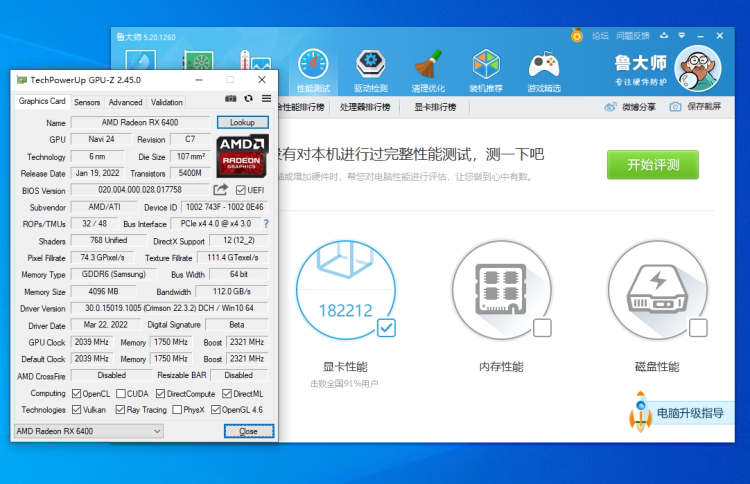Viewport: 750px width, 484px height.
Task: Open 处理器排行榜 tab
Action: (365, 107)
